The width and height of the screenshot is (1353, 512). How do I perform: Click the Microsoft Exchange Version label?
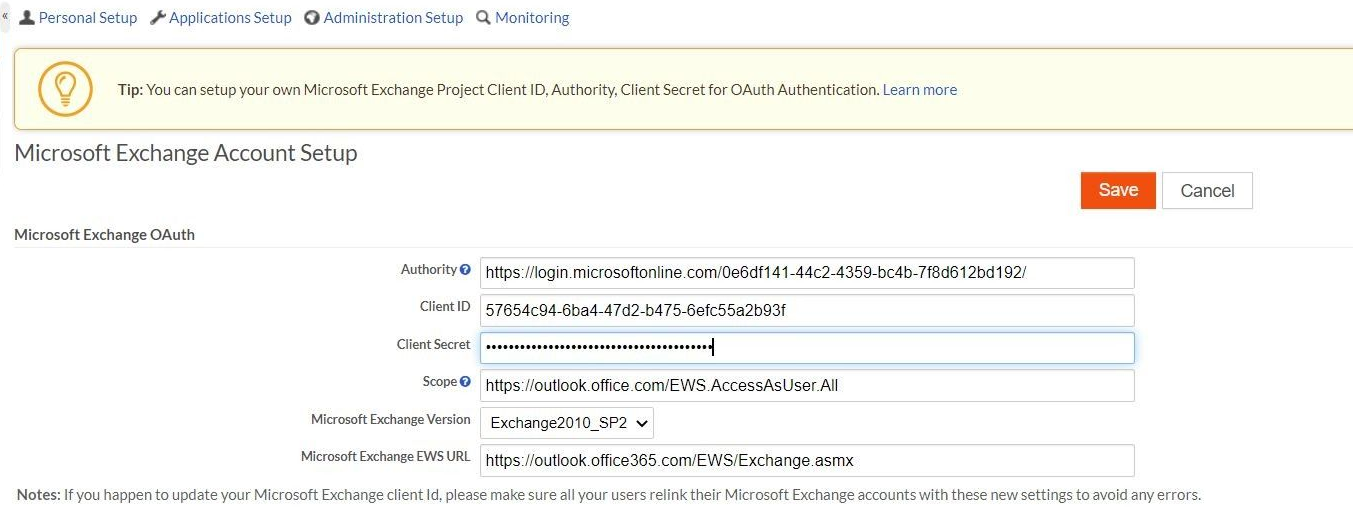coord(391,419)
